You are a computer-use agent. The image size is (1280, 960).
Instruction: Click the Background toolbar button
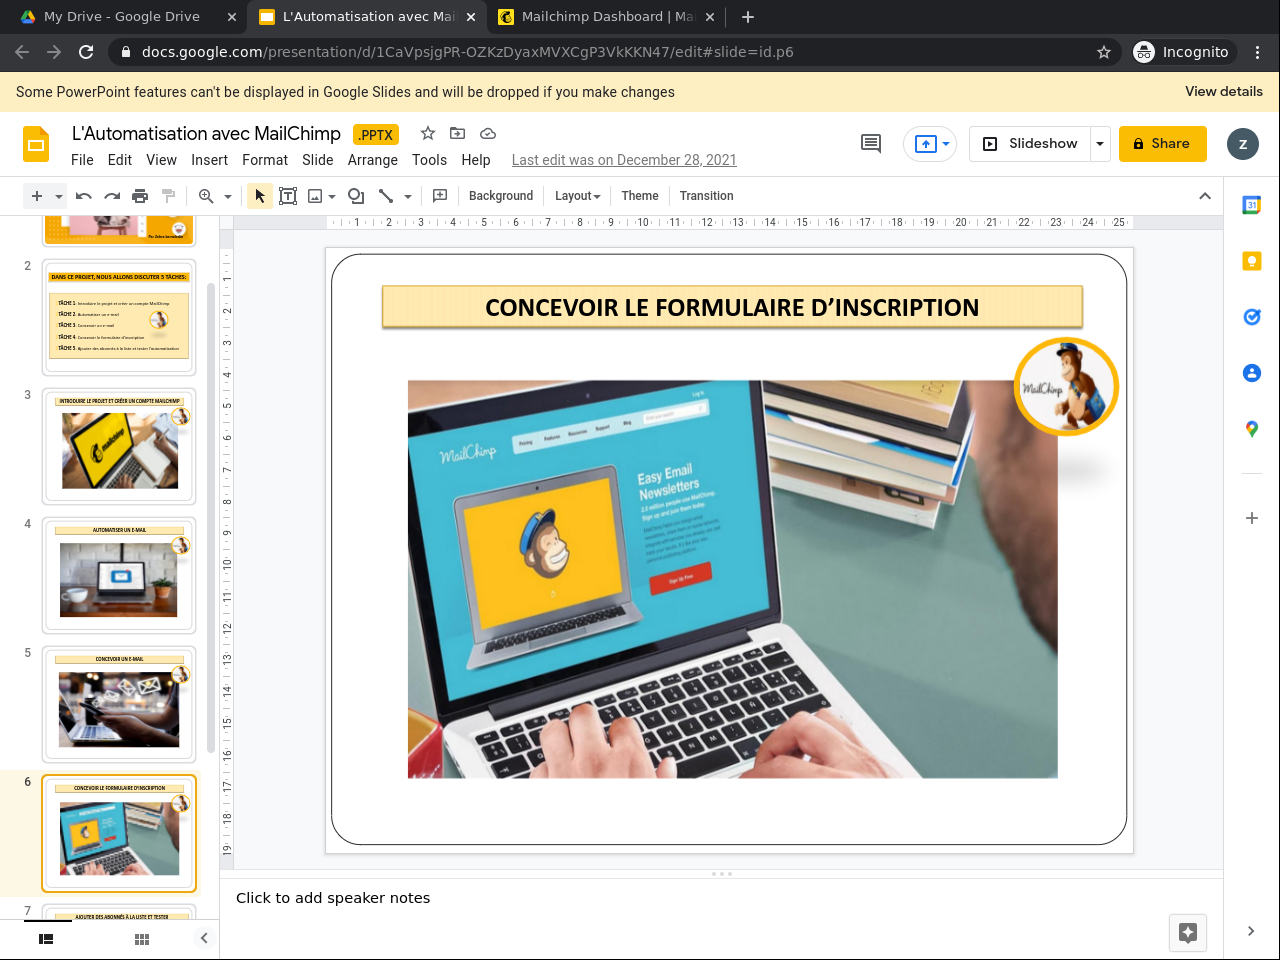point(501,196)
